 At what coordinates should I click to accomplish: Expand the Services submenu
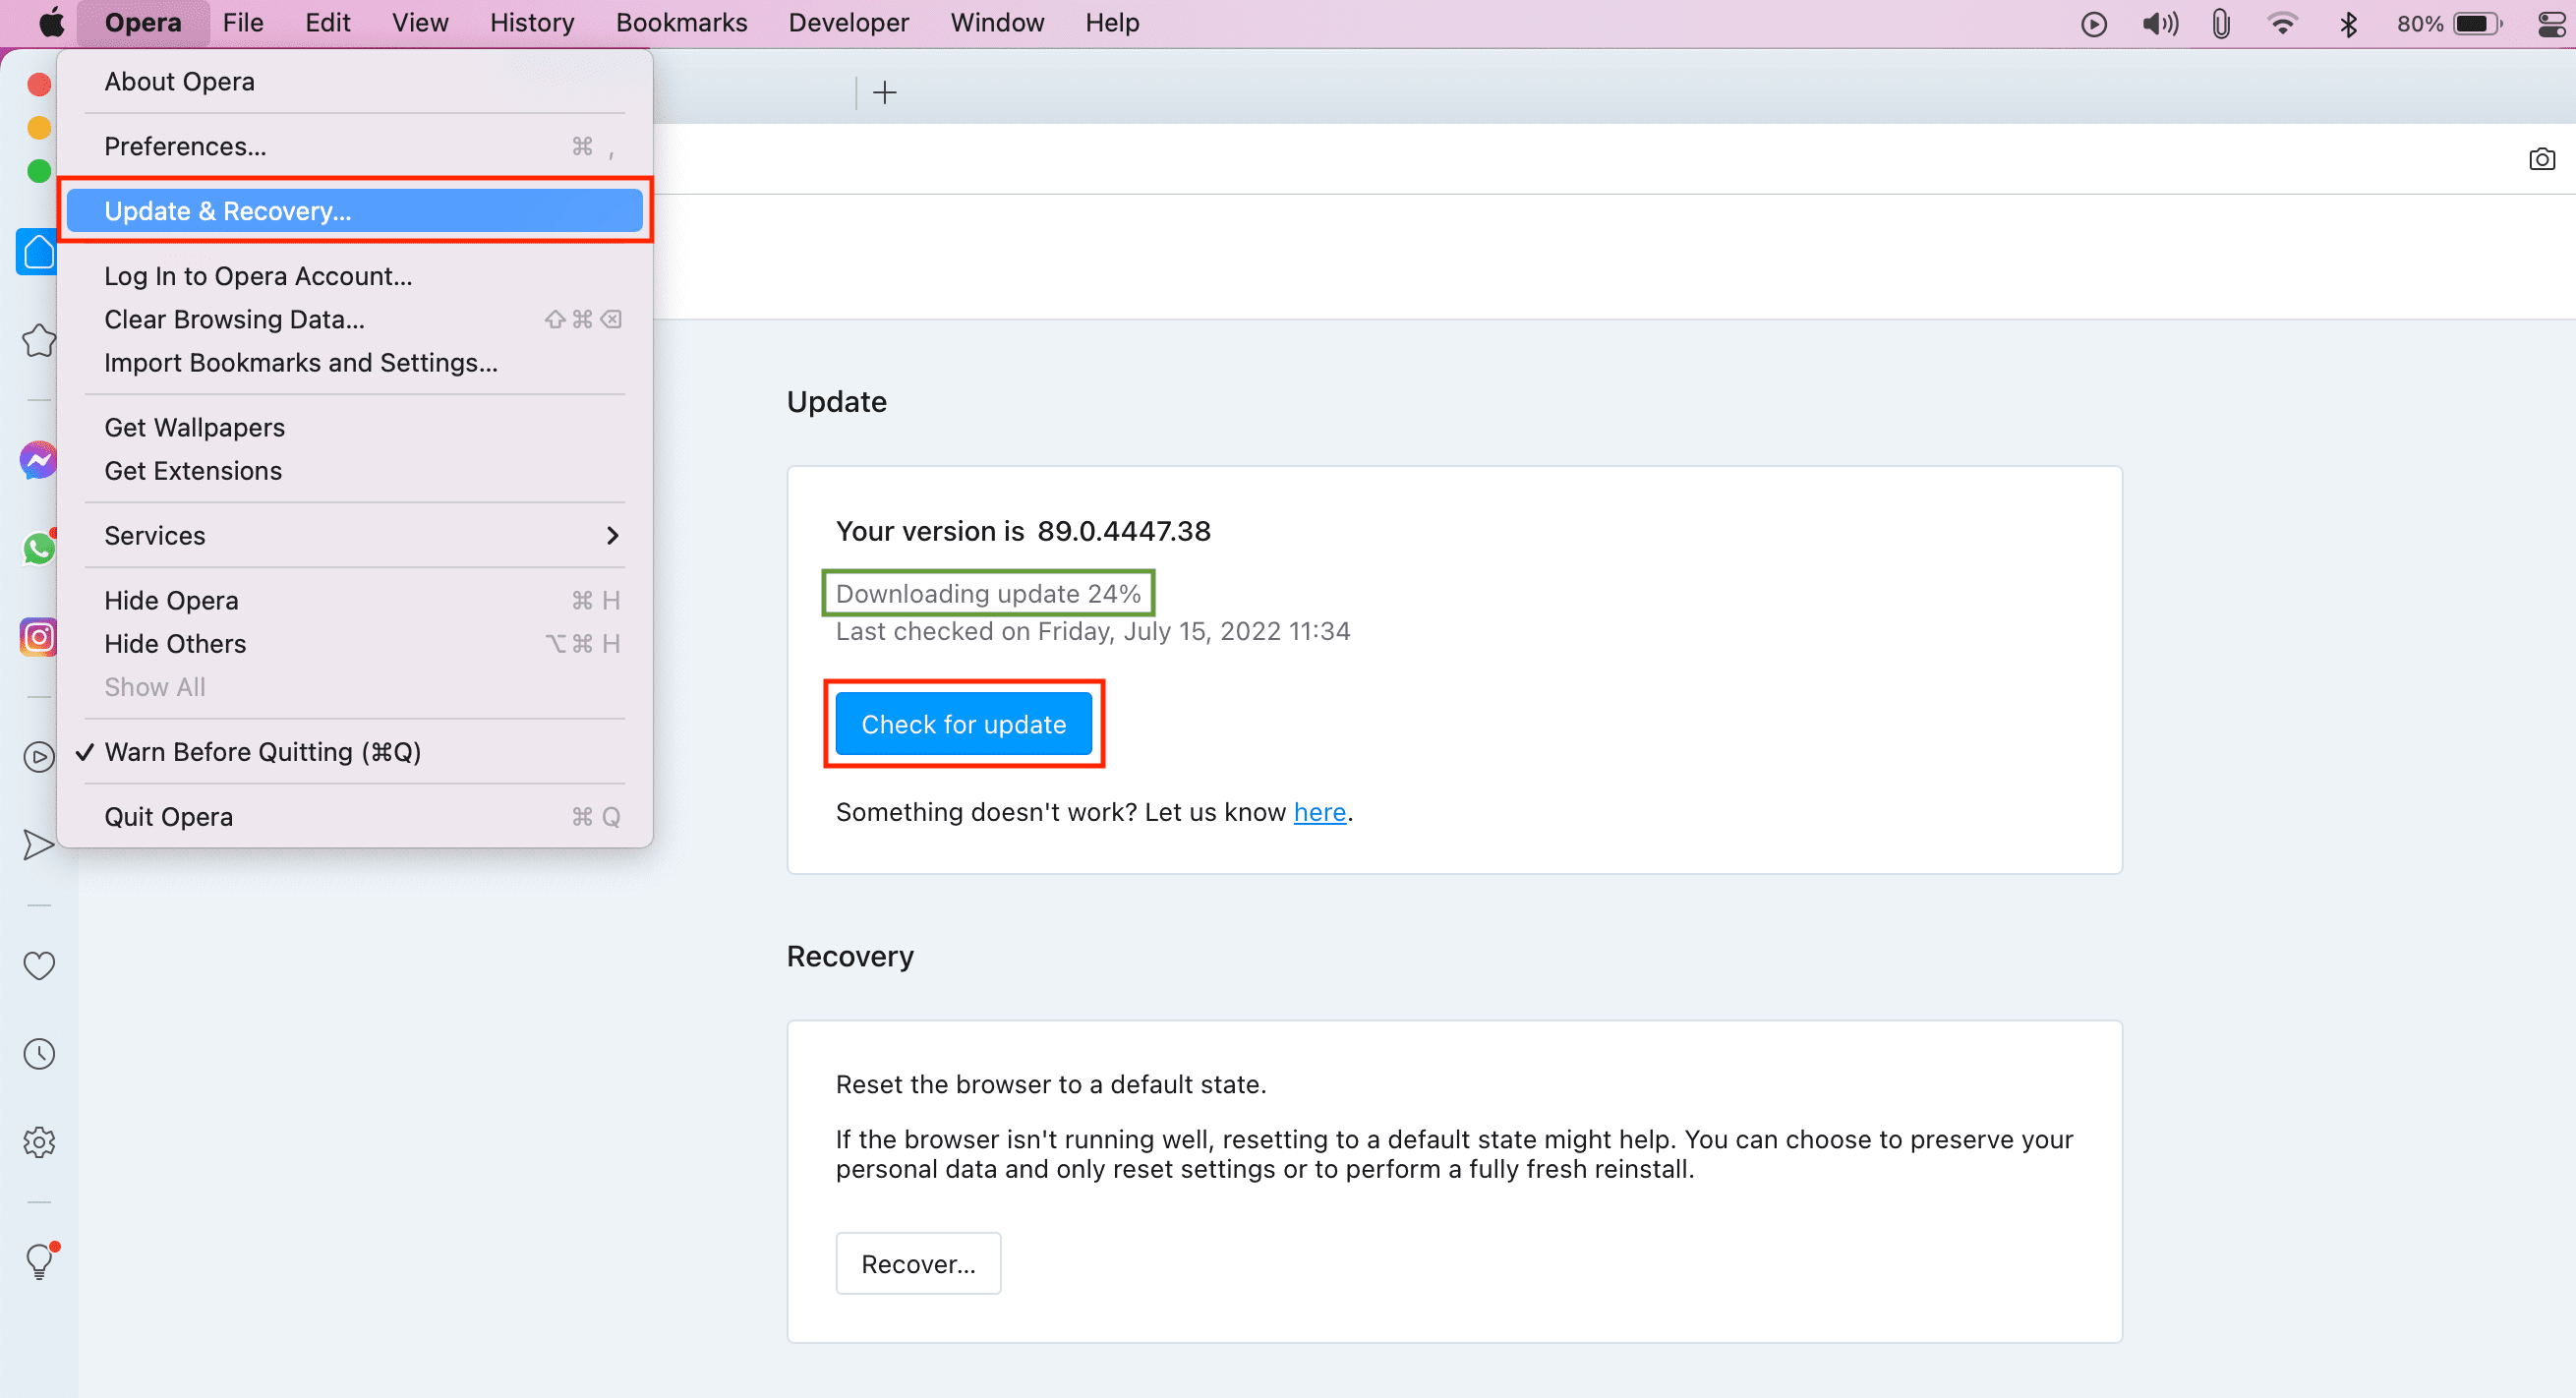(355, 535)
